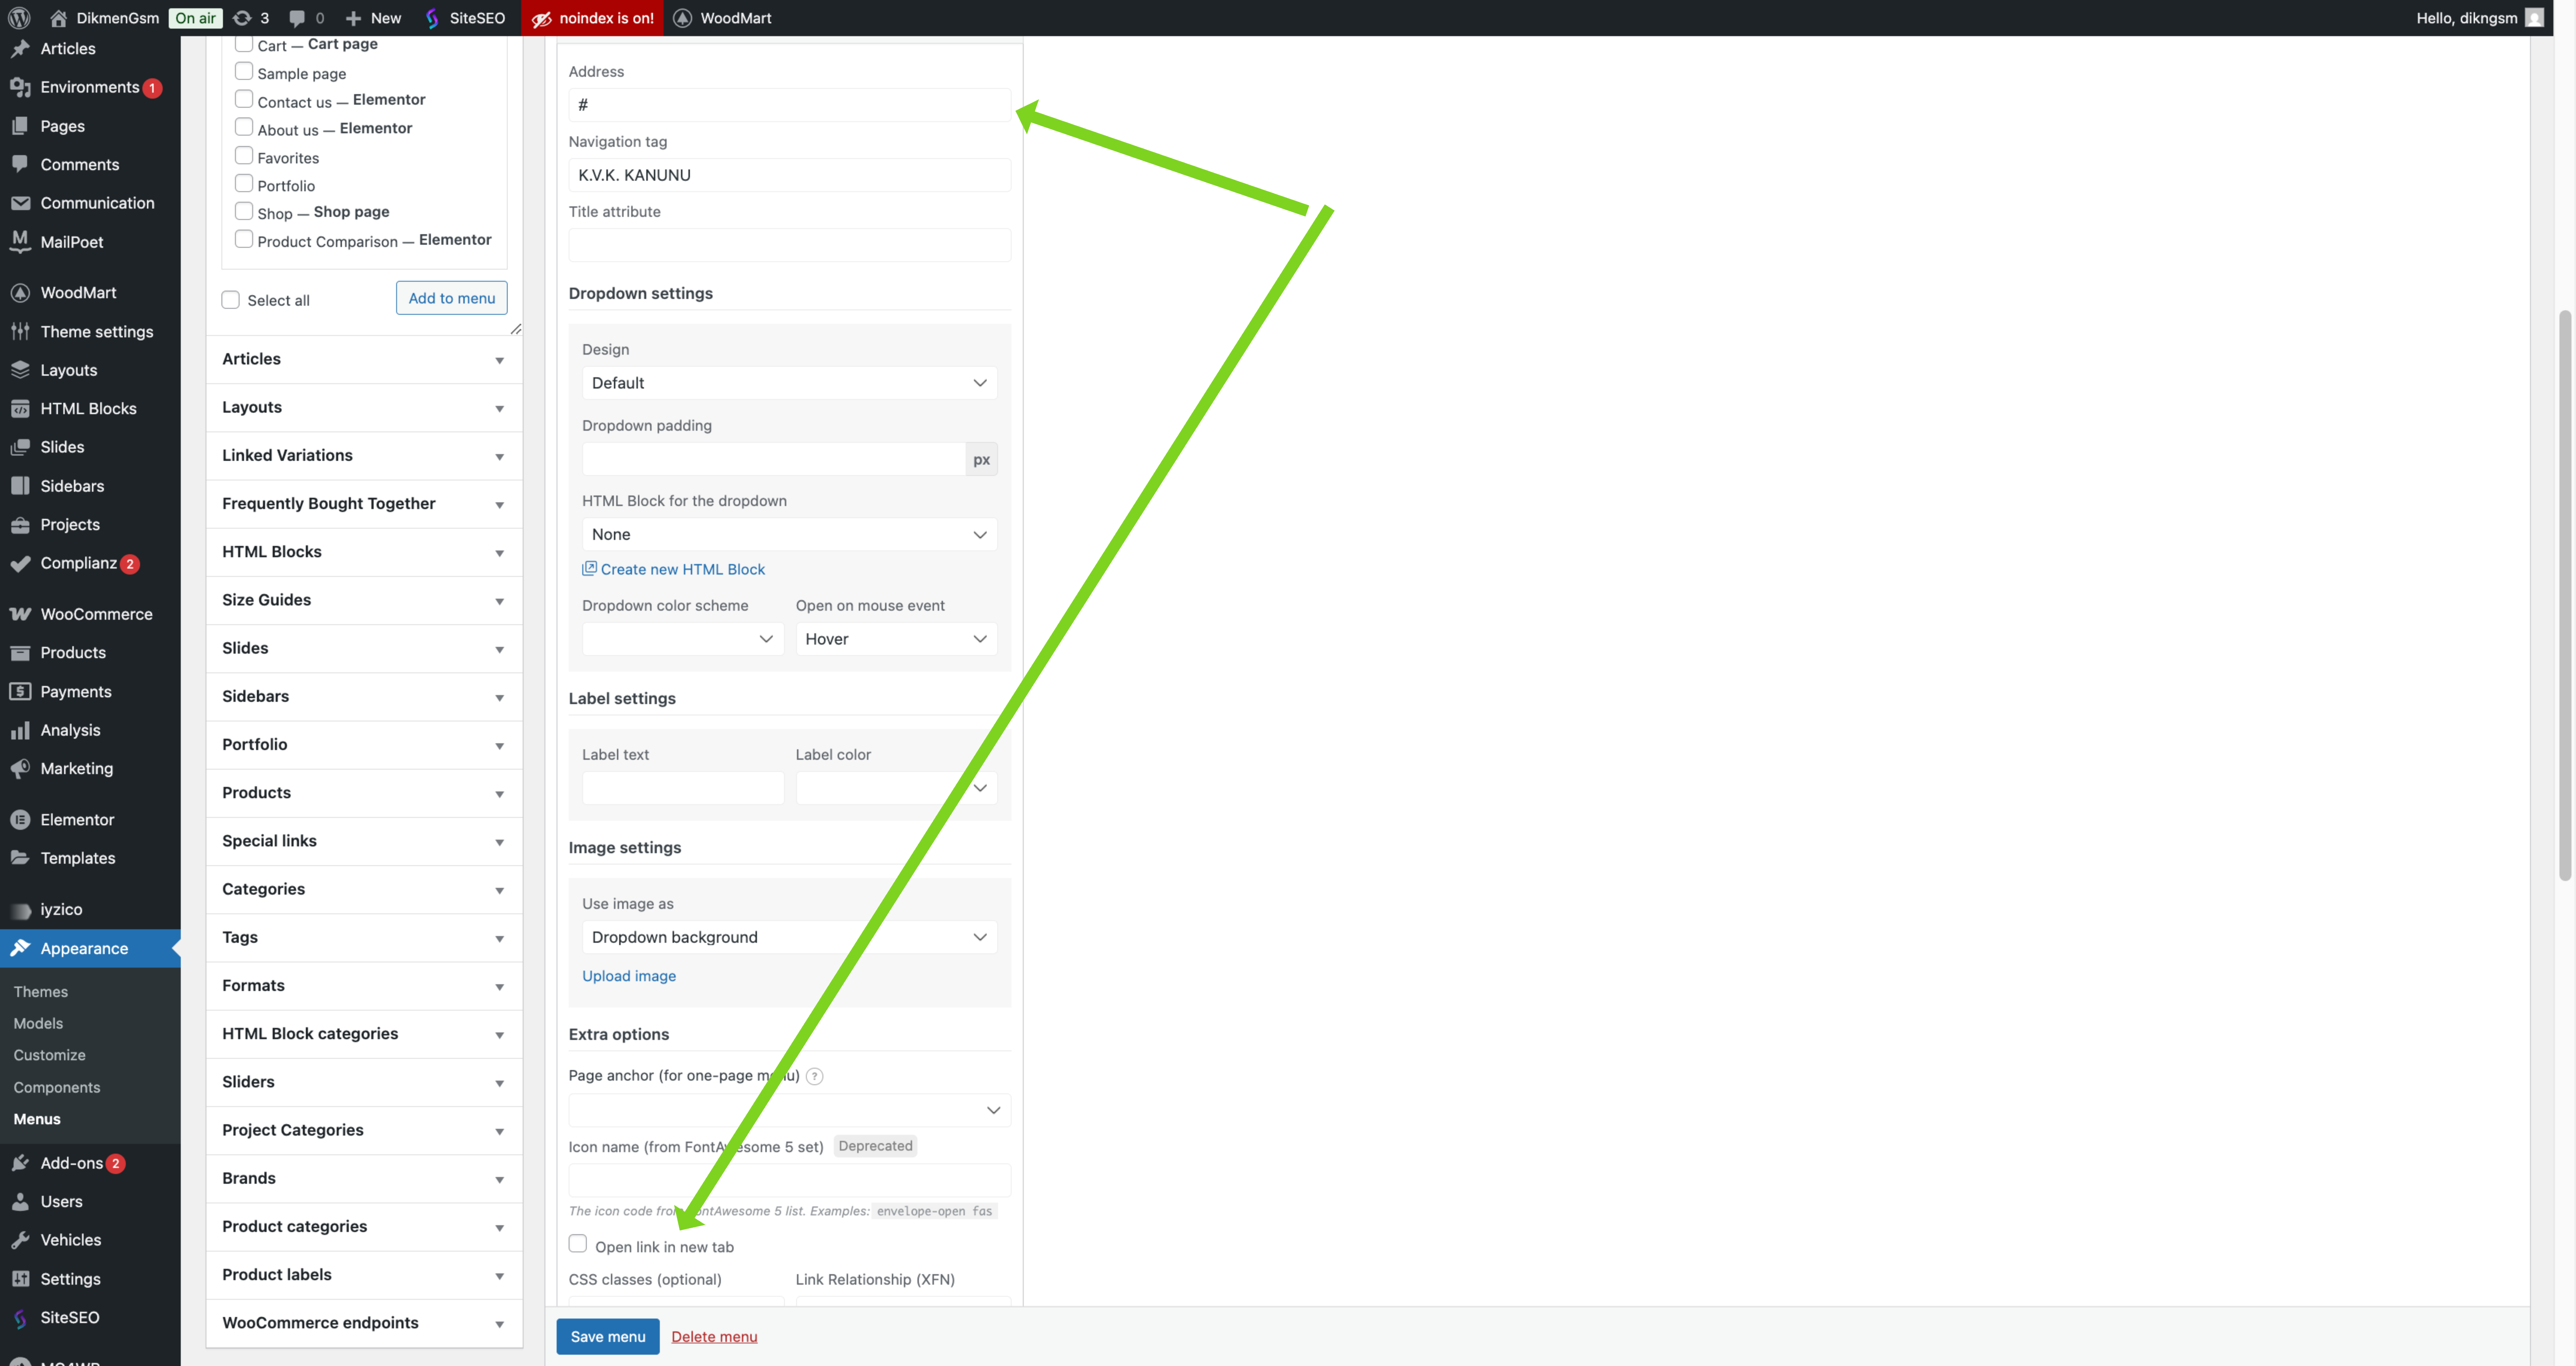The width and height of the screenshot is (2576, 1366).
Task: Open the Customize submenu item
Action: point(50,1055)
